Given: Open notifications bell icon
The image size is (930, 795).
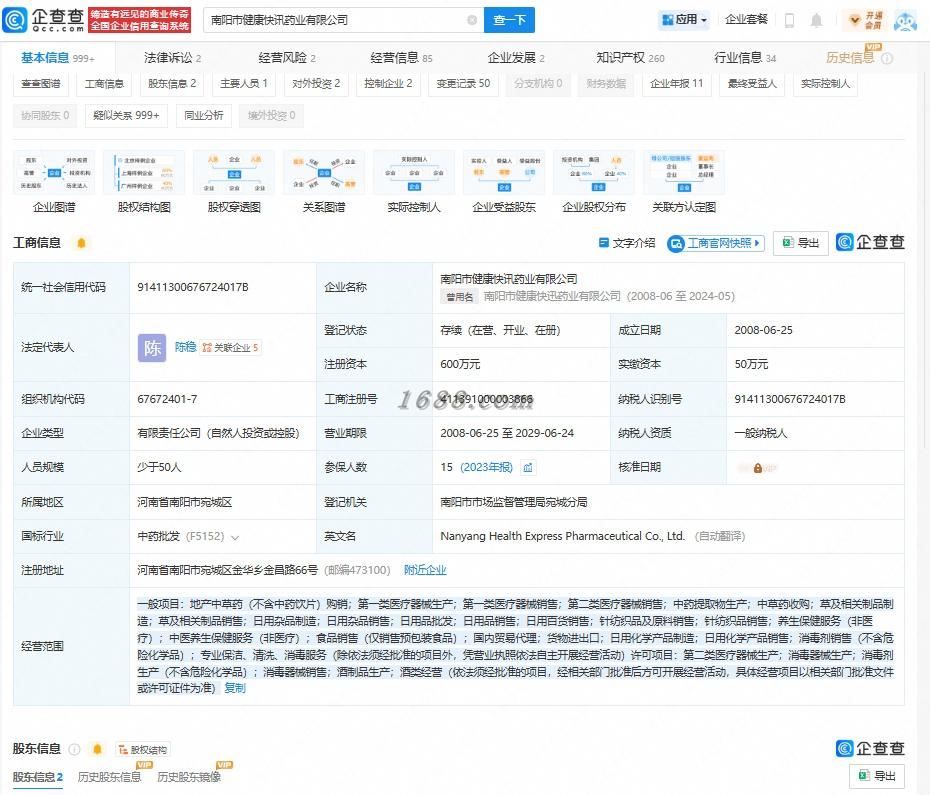Looking at the screenshot, I should 817,20.
